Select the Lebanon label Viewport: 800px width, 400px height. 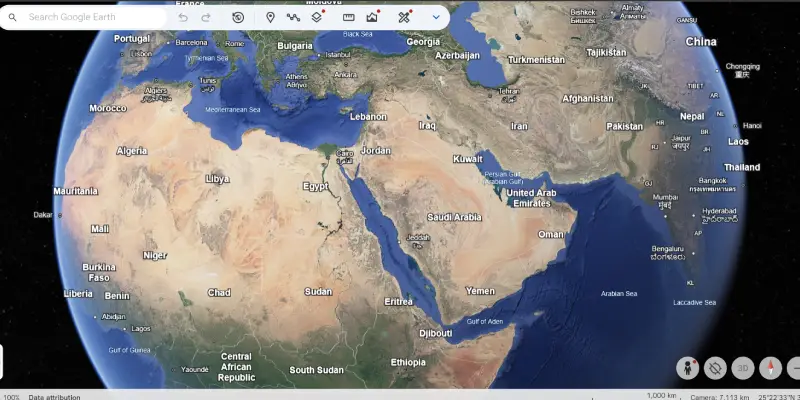pos(368,117)
